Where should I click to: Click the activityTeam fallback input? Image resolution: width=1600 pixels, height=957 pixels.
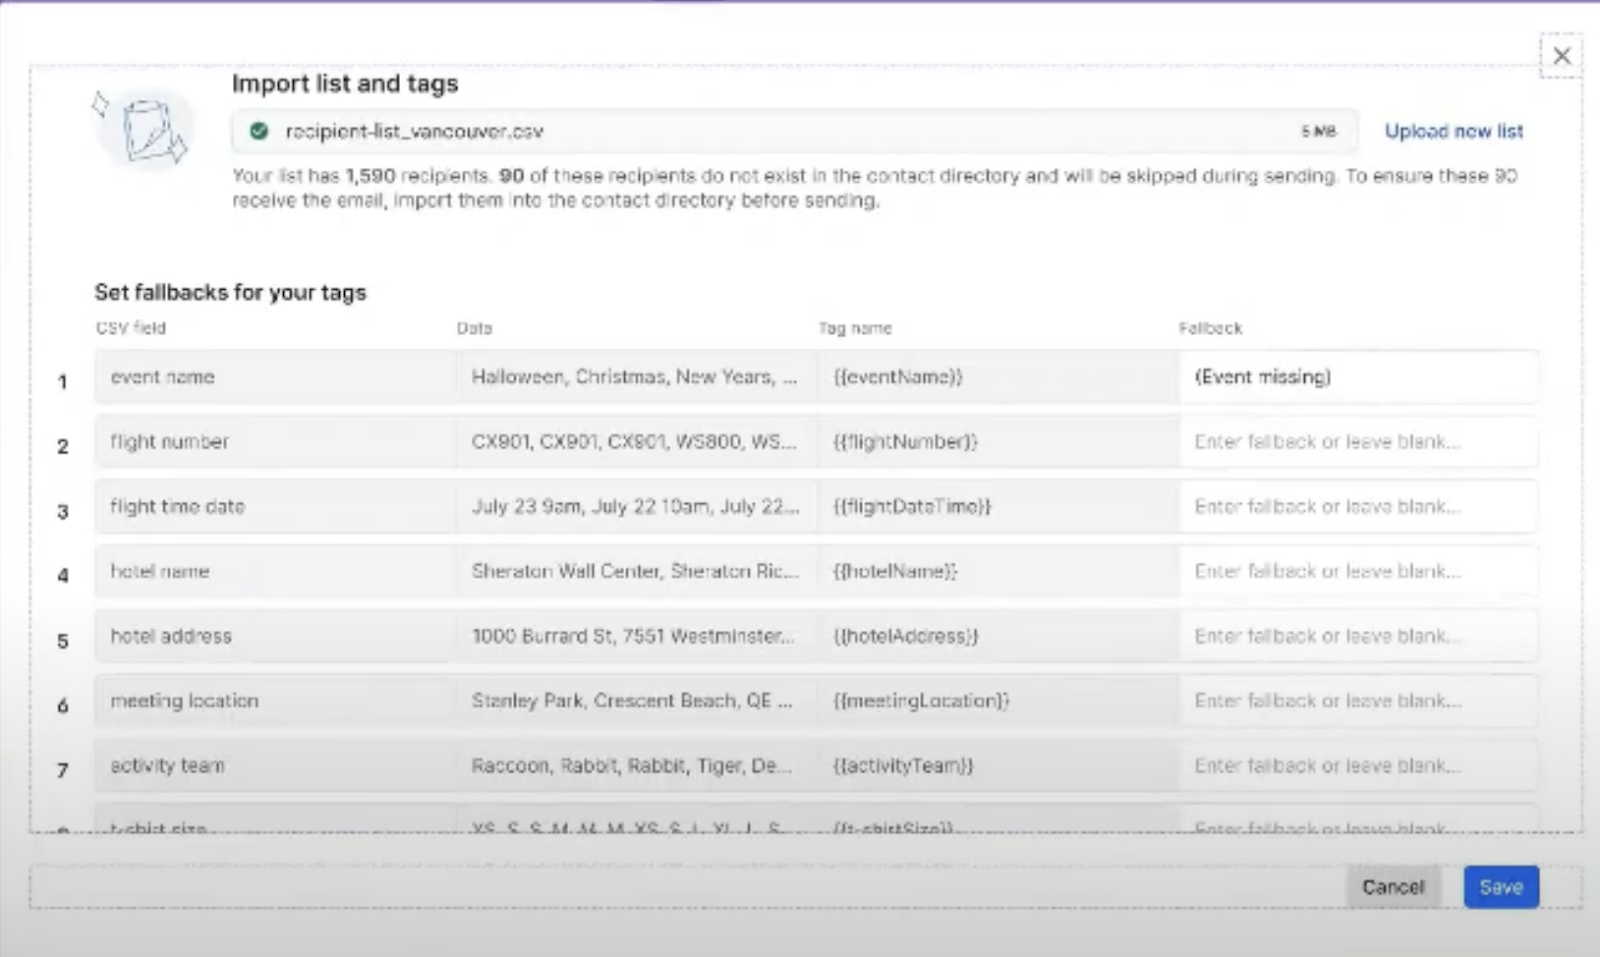point(1360,765)
